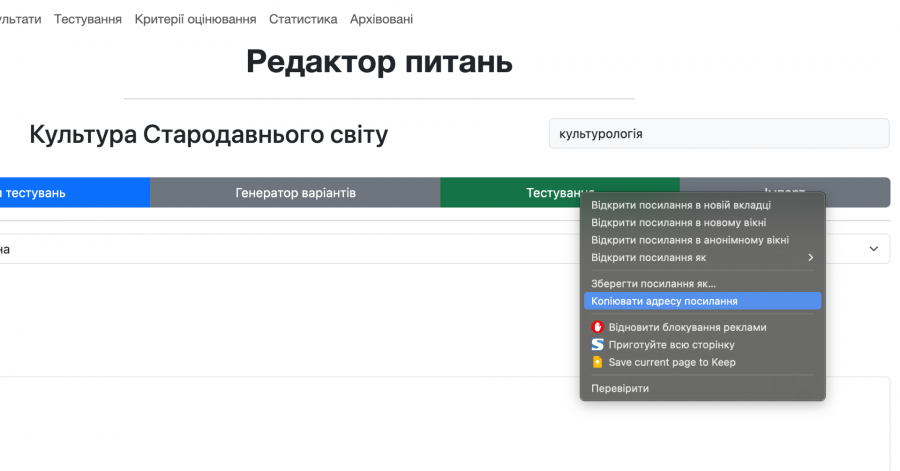Click the Редактор питань page title

click(x=379, y=61)
